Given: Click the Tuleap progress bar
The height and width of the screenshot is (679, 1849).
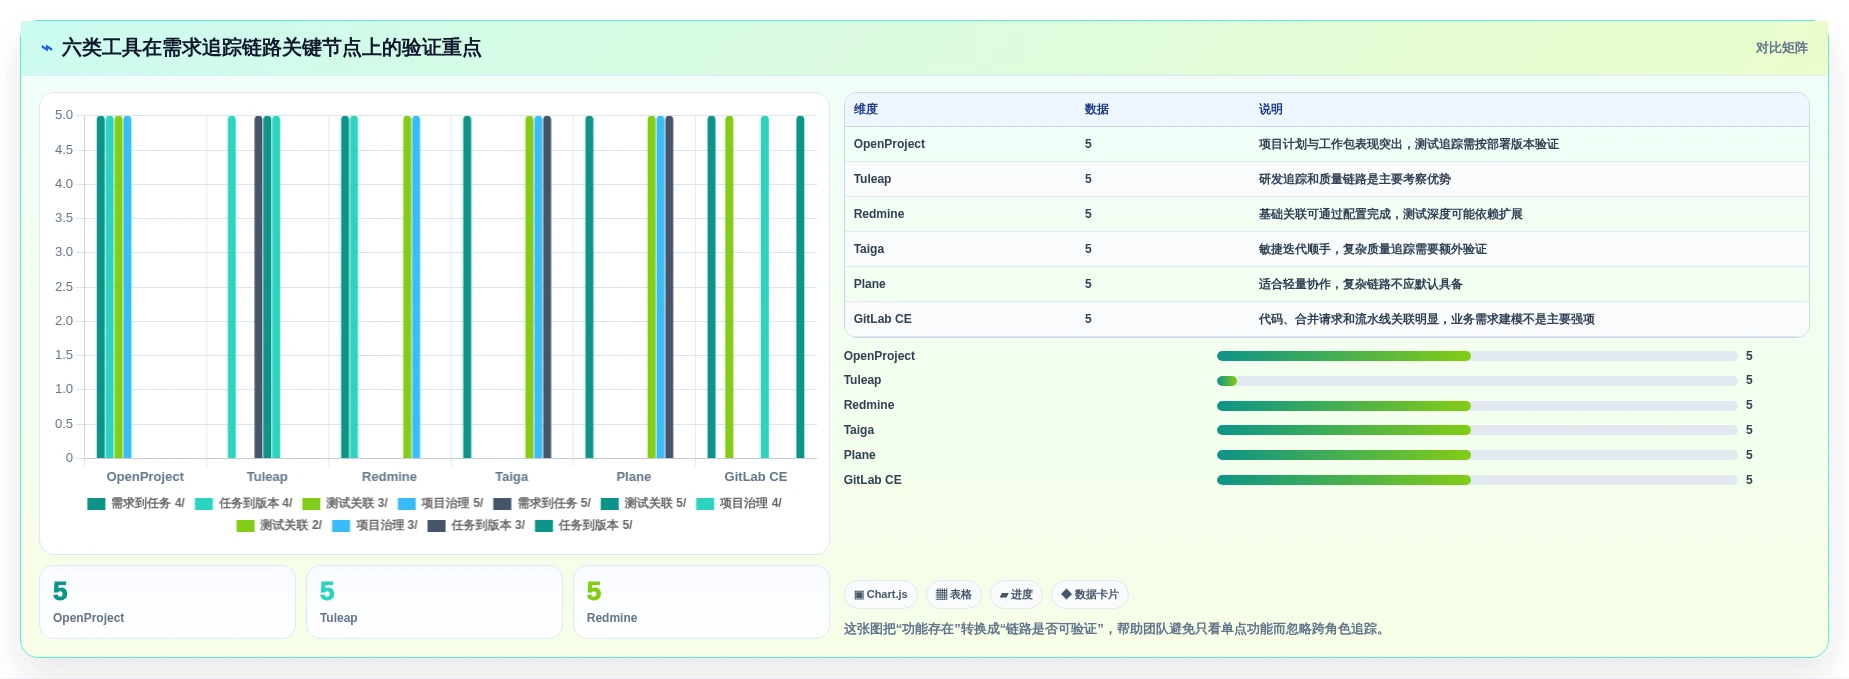Looking at the screenshot, I should 1477,381.
